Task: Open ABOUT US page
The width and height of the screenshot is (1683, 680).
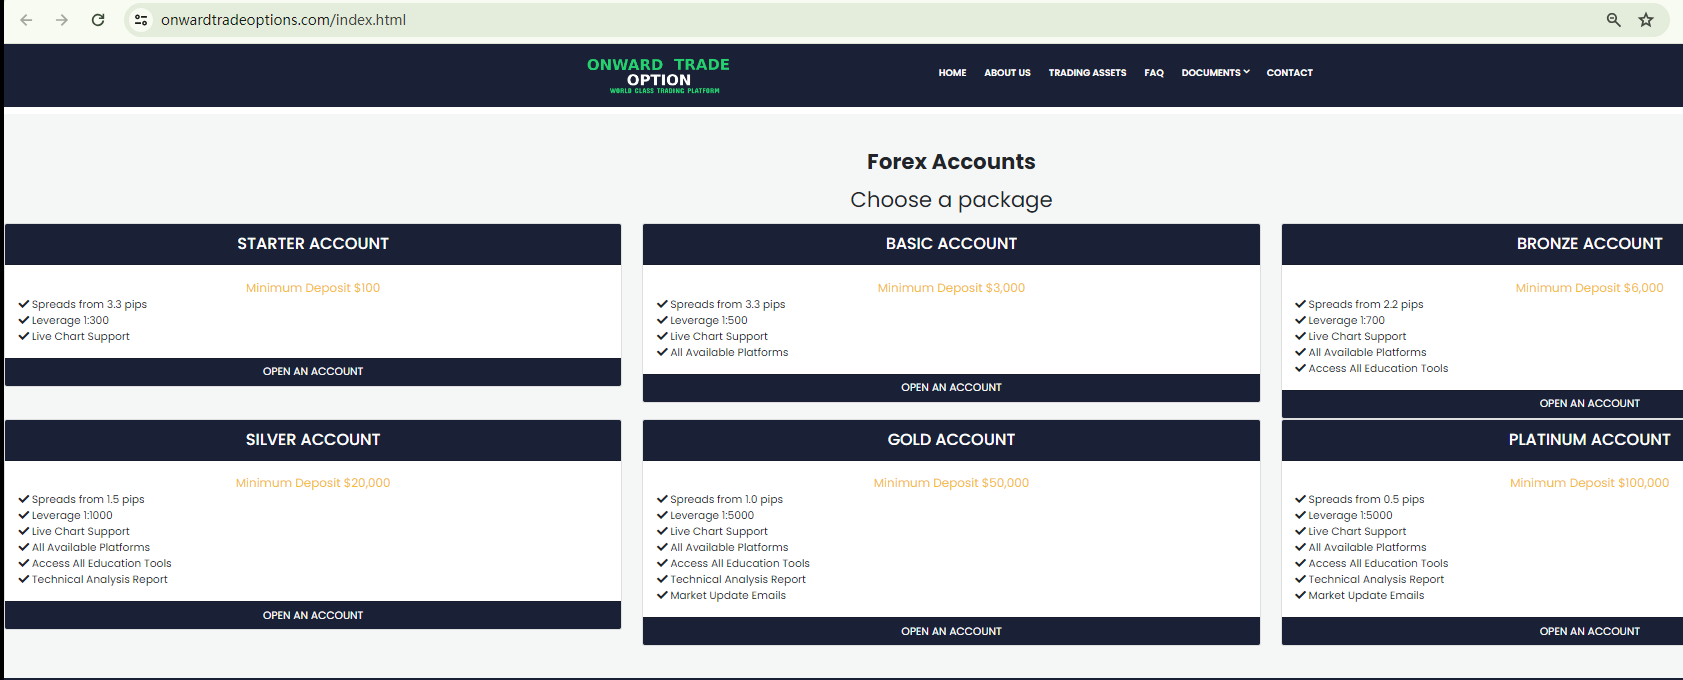Action: [1007, 73]
